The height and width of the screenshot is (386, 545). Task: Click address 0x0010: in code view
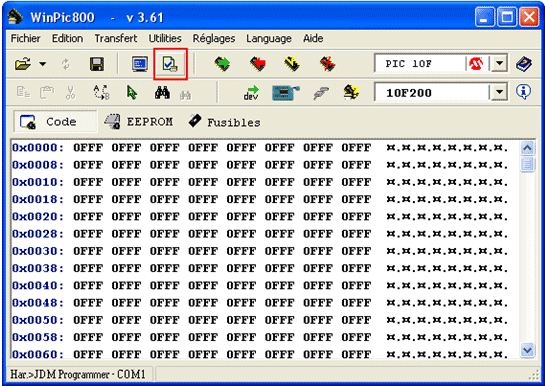point(38,182)
